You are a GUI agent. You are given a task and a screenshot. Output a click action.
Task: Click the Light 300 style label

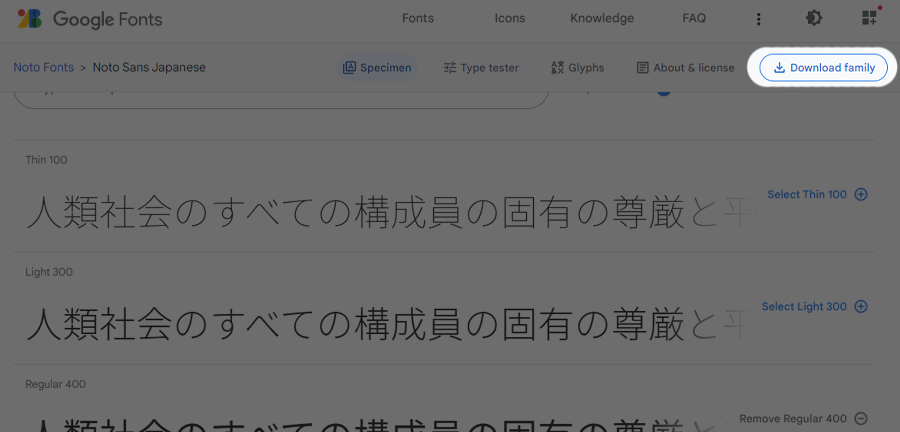pyautogui.click(x=49, y=272)
